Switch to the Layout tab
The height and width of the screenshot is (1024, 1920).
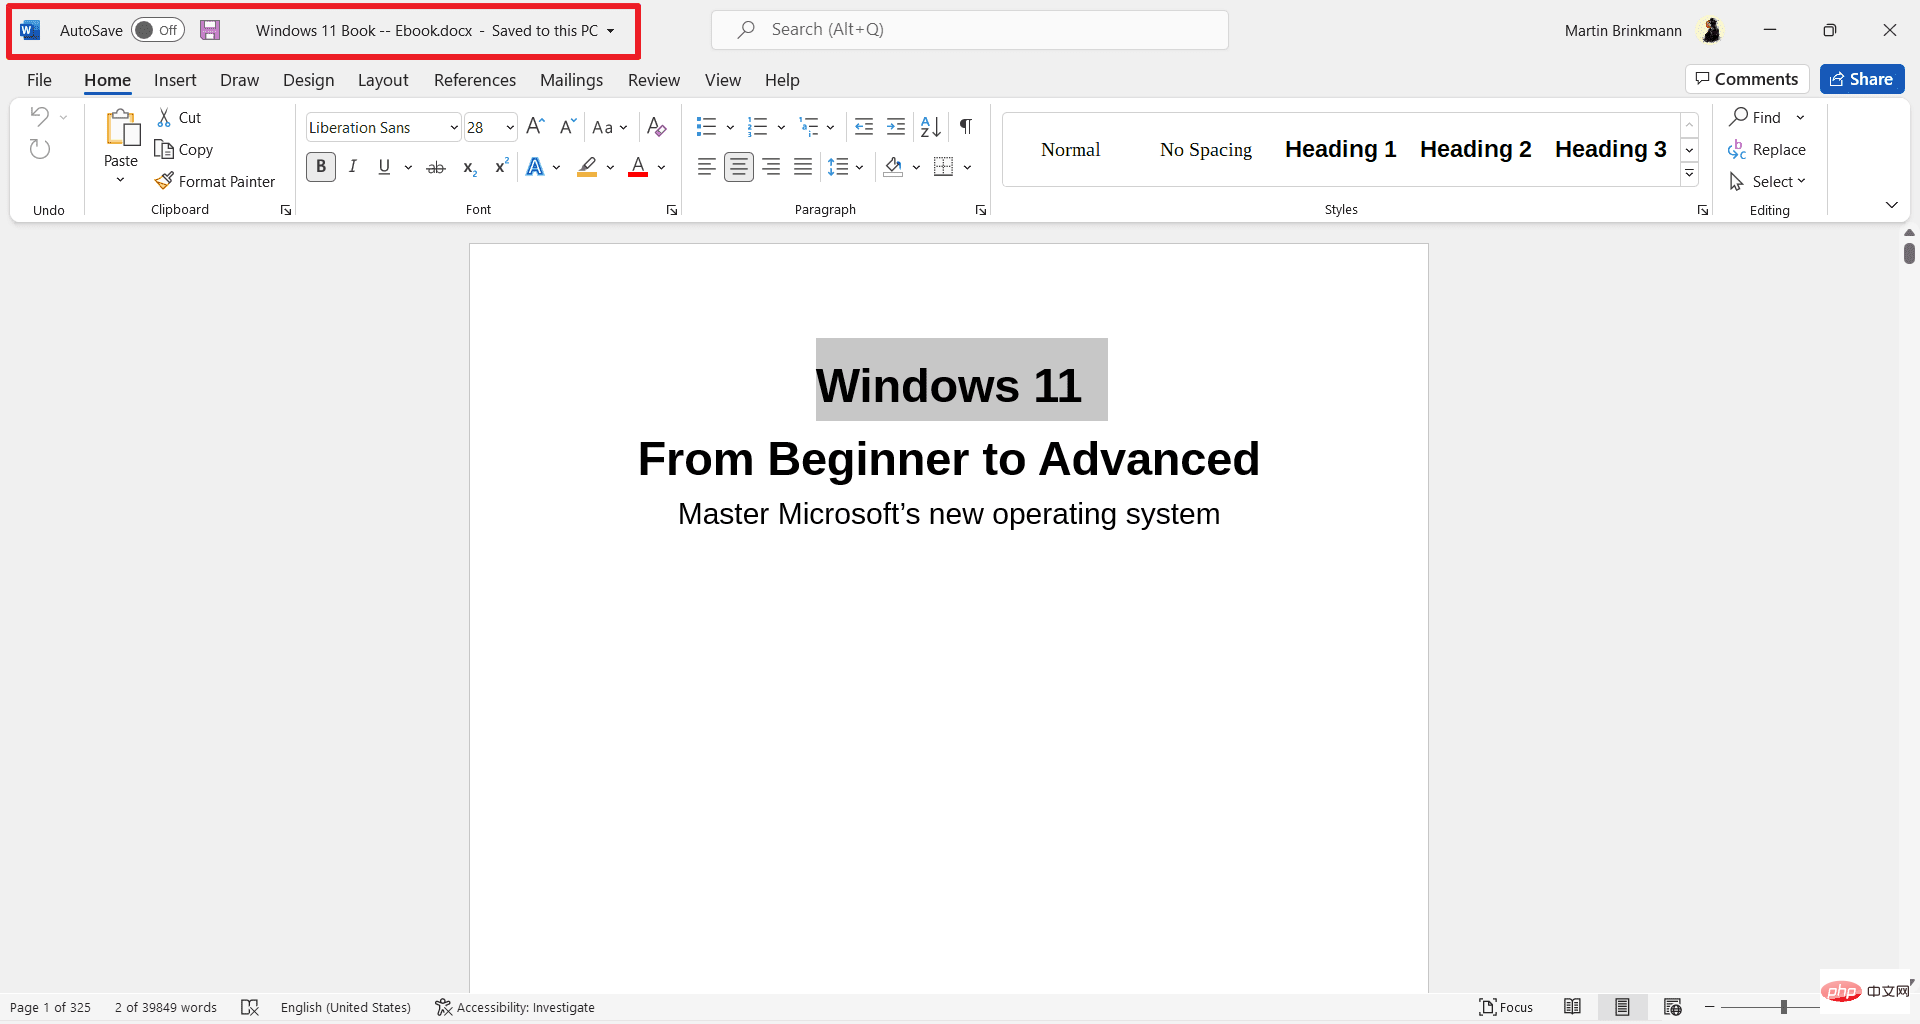[x=383, y=80]
